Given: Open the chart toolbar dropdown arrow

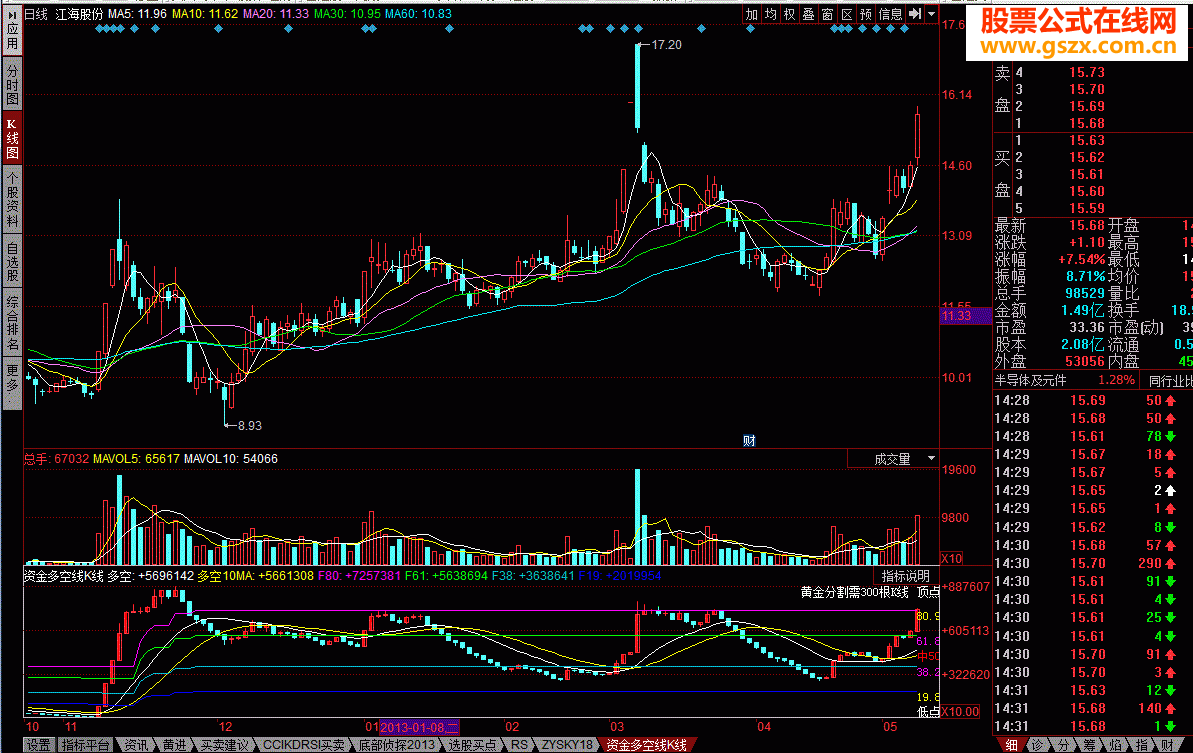Looking at the screenshot, I should (931, 14).
